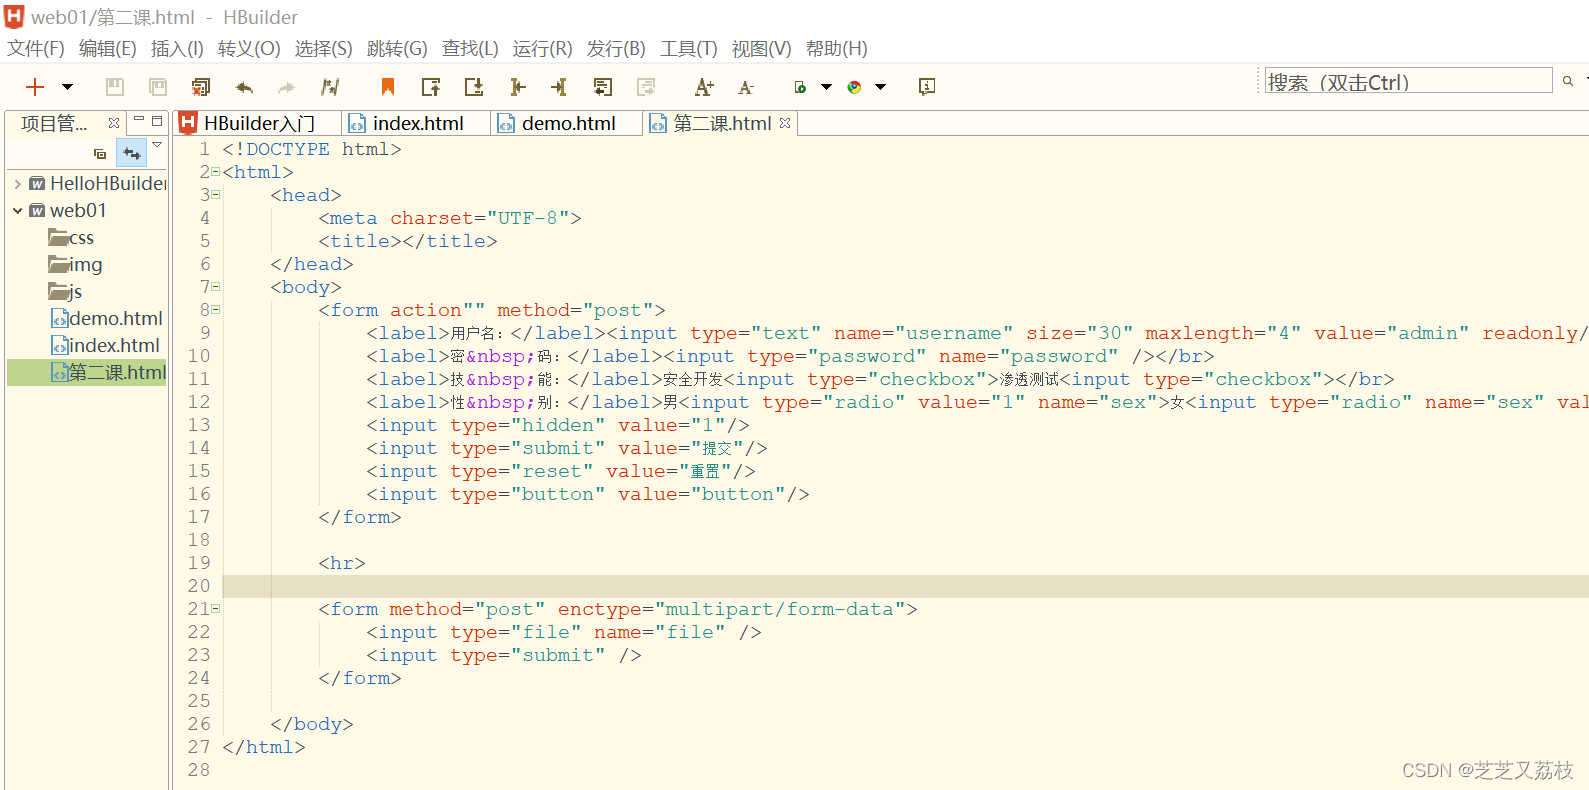Open the New button dropdown arrow
This screenshot has height=790, width=1589.
click(x=68, y=87)
